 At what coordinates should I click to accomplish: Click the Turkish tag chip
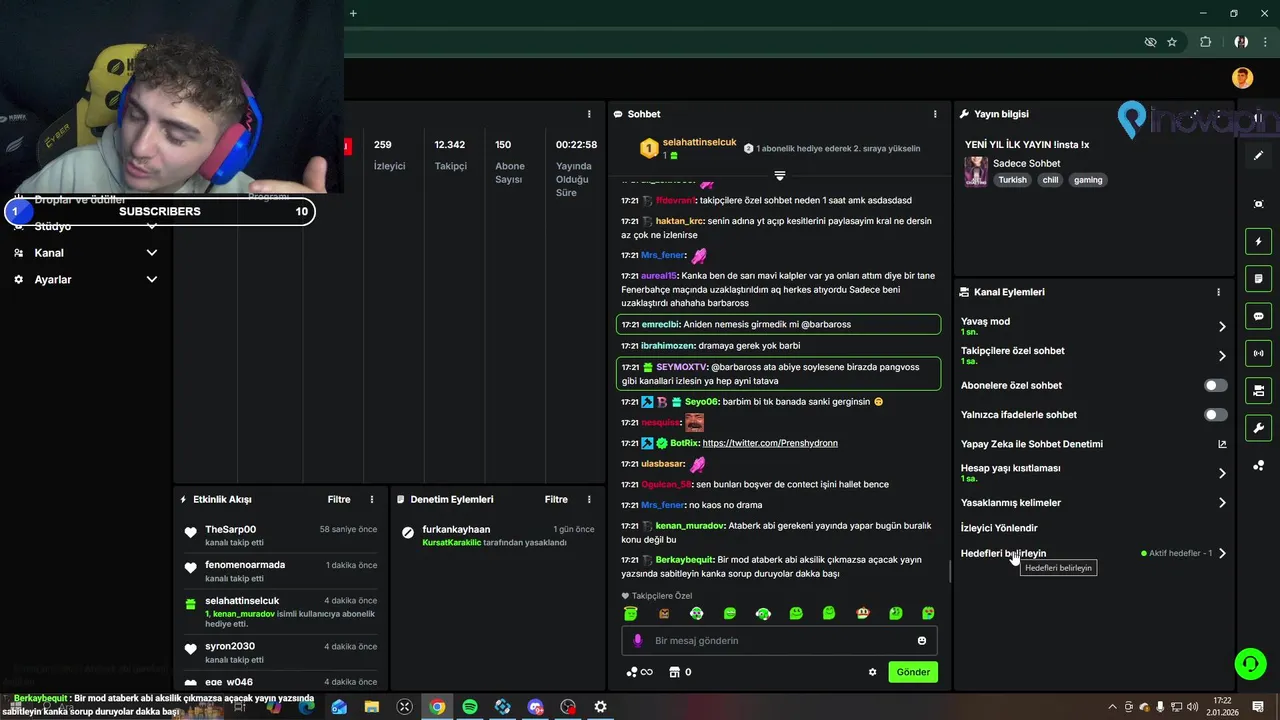[x=1012, y=180]
